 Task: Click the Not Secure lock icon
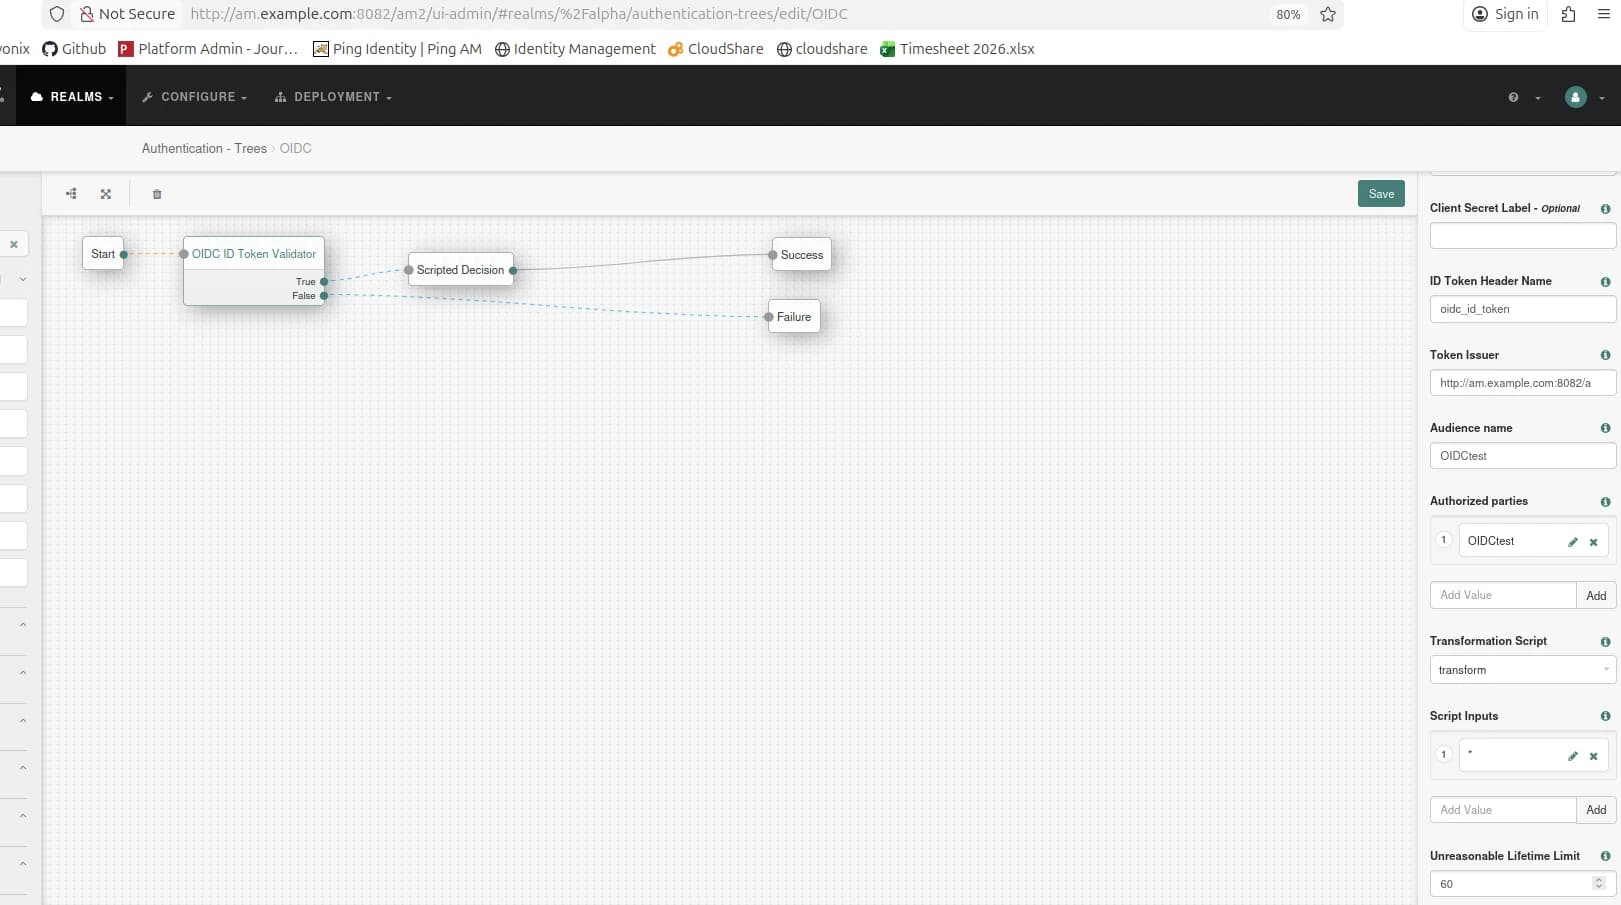pos(87,14)
